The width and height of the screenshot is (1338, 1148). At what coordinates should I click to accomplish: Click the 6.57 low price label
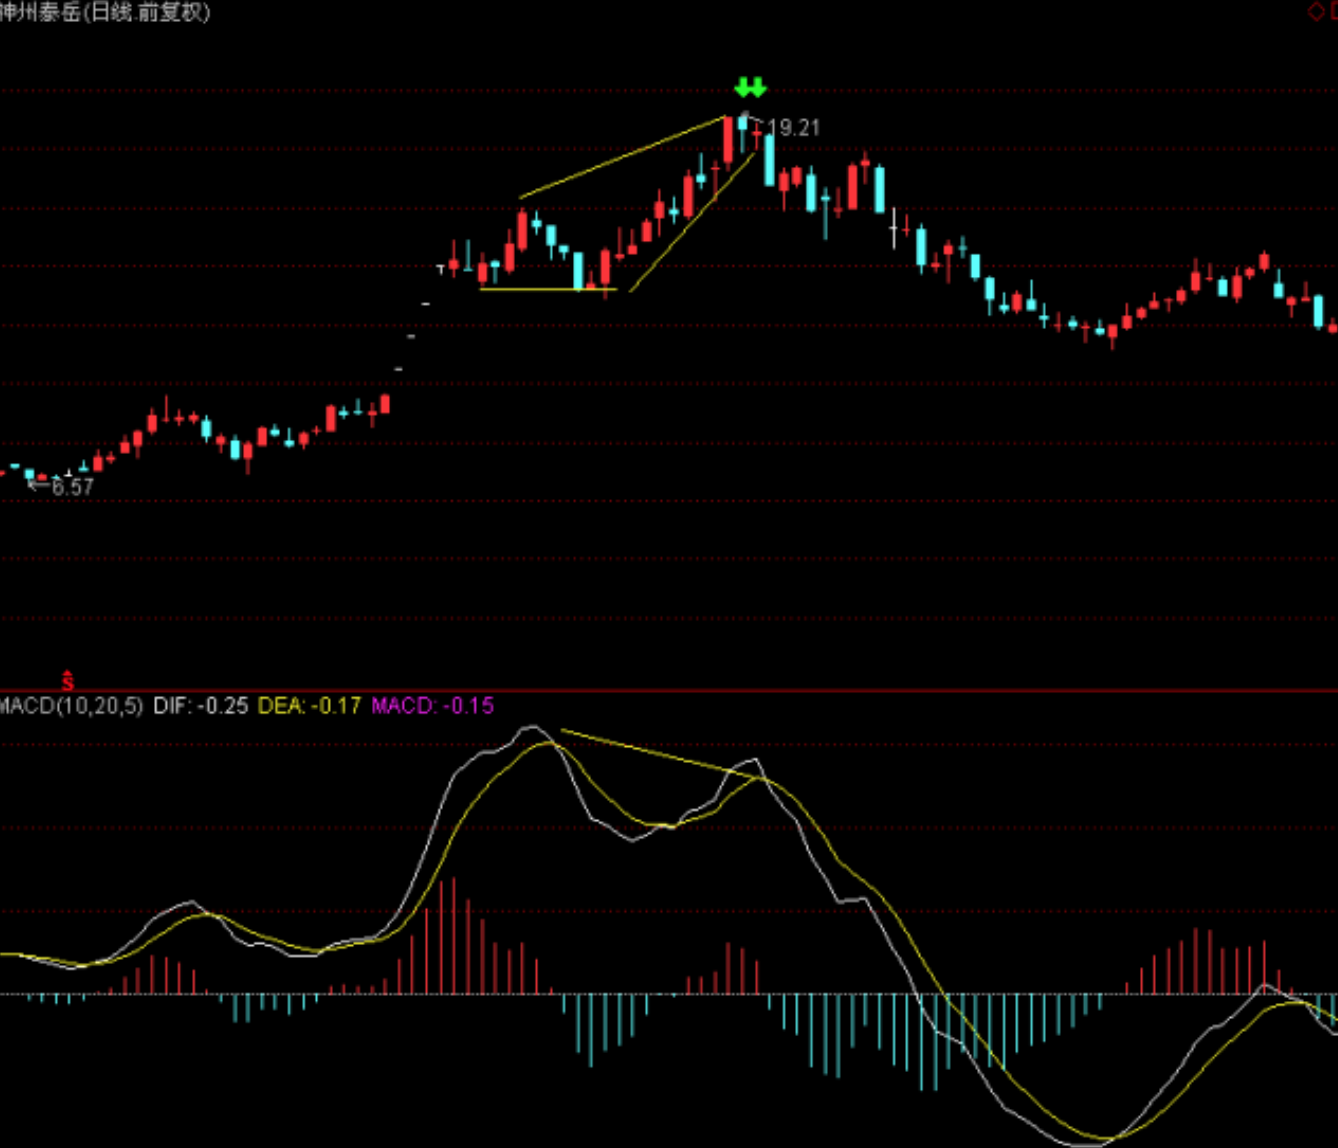click(72, 487)
